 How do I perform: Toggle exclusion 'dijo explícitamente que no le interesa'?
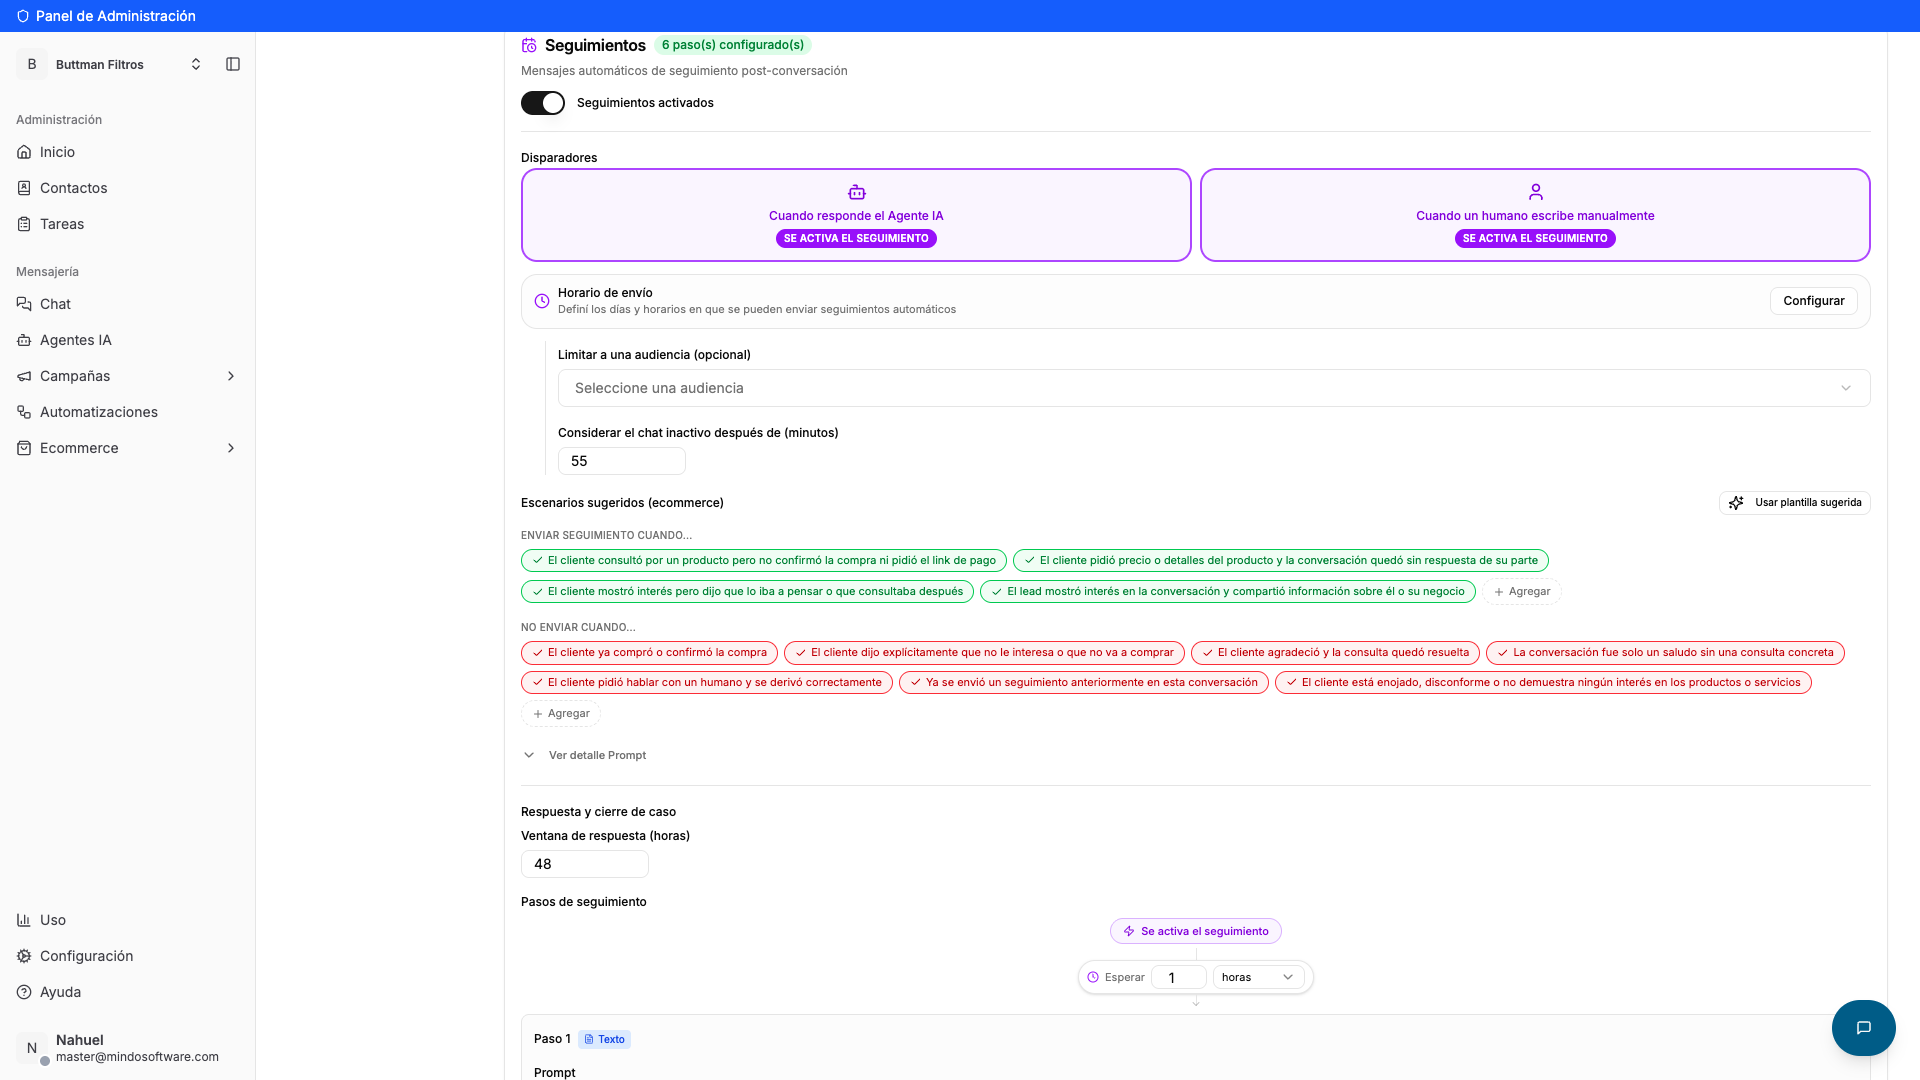[984, 653]
